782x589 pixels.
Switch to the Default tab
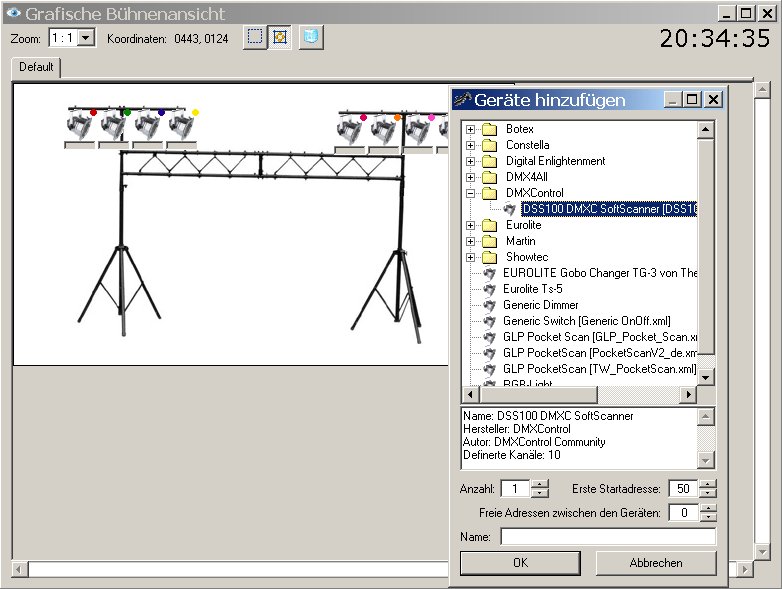point(36,67)
